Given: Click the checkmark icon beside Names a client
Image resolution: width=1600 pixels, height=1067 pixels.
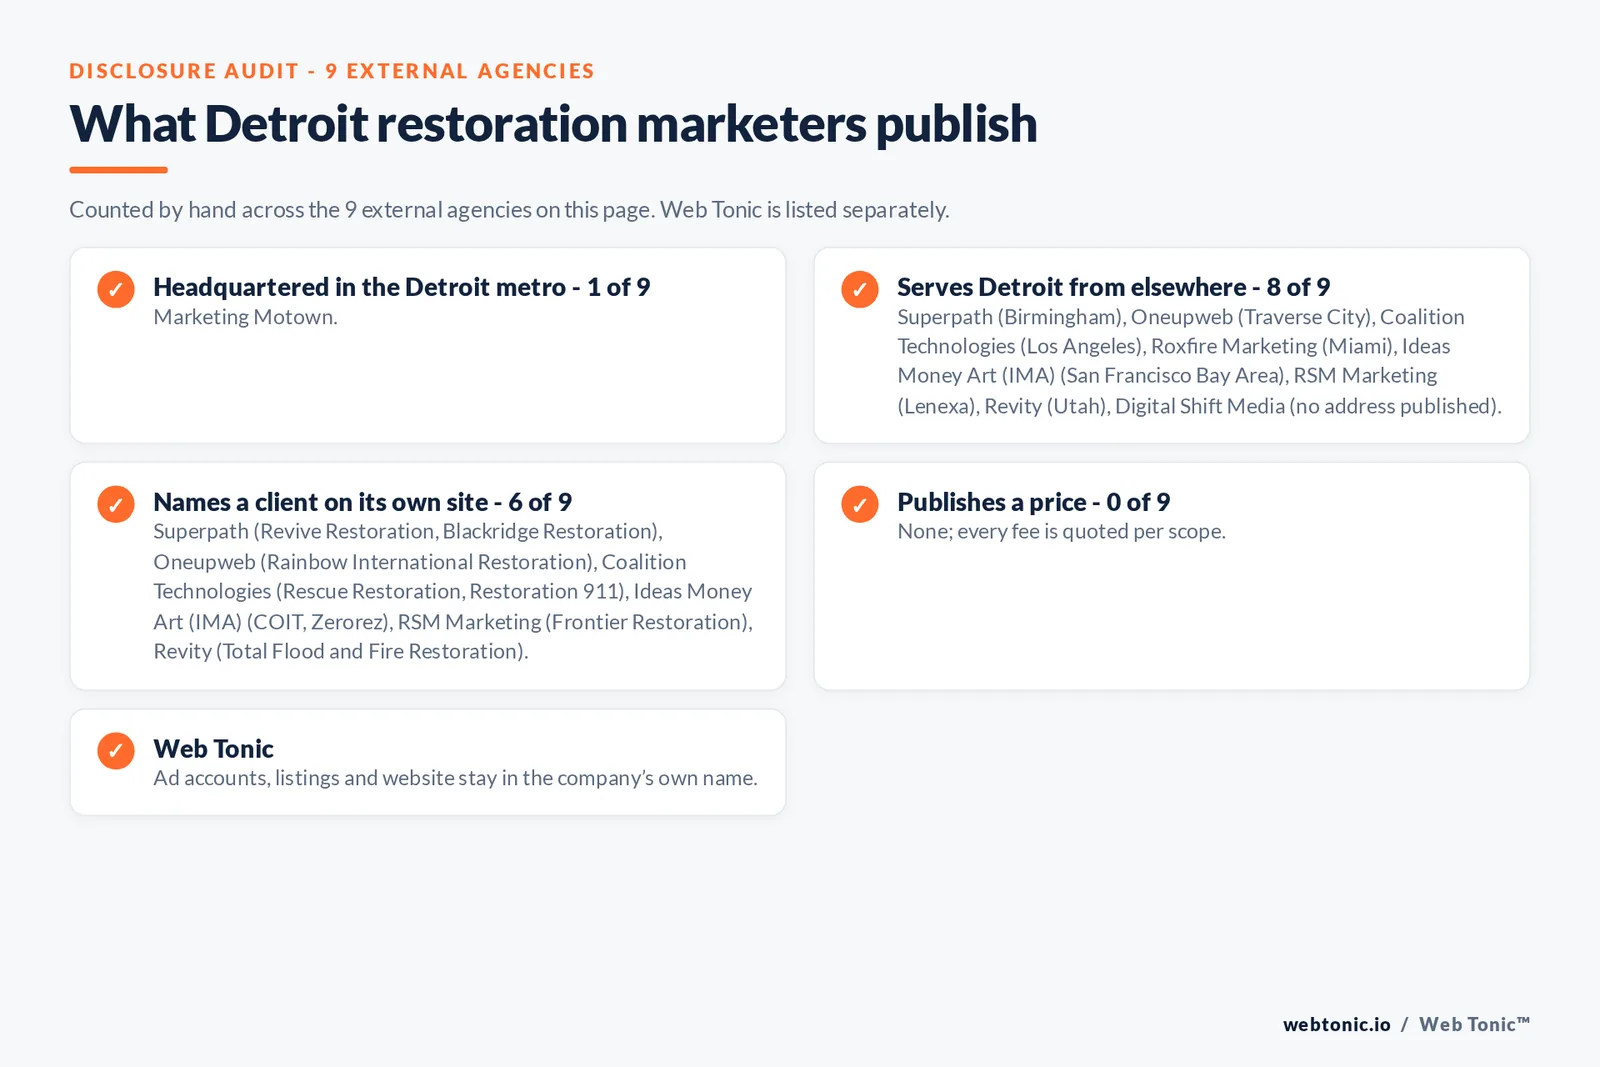Looking at the screenshot, I should coord(116,504).
